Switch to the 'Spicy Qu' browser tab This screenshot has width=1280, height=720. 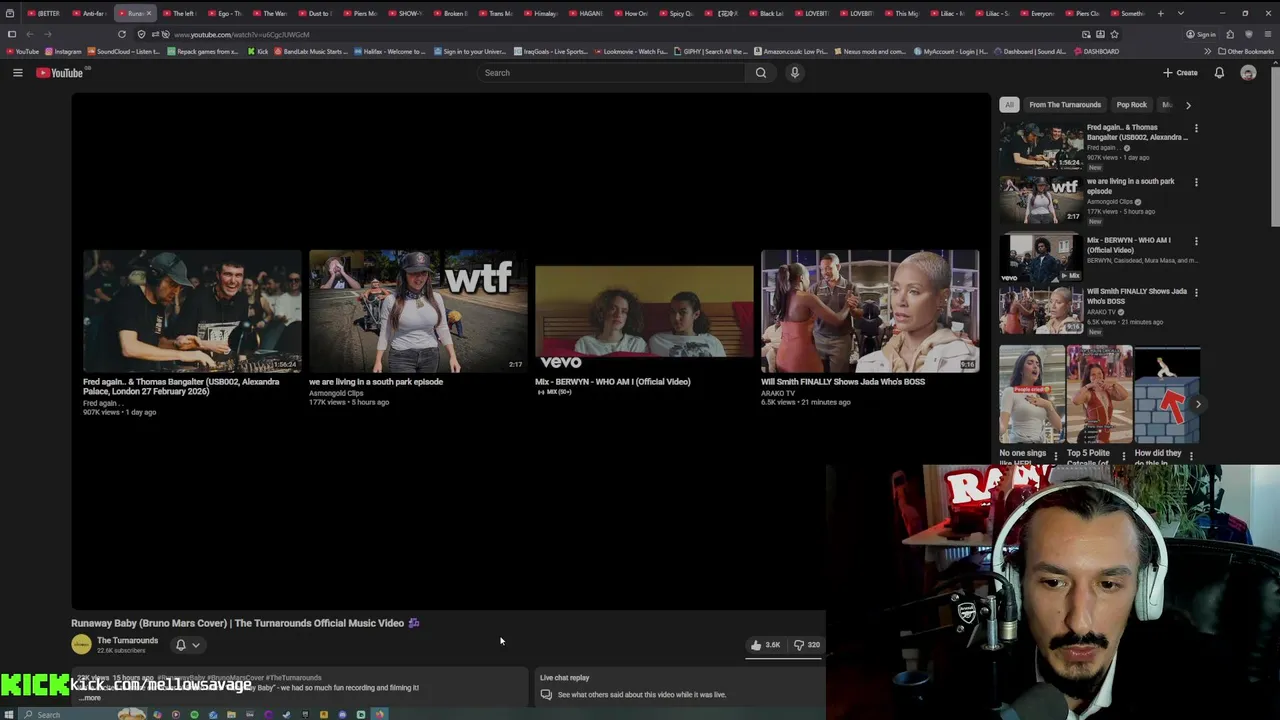[x=676, y=13]
